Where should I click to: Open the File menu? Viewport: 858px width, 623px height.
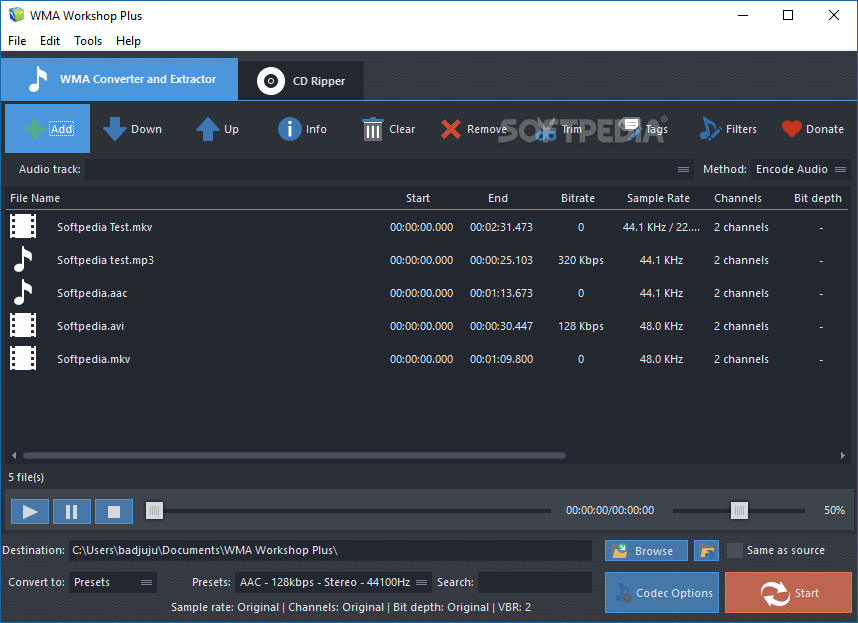pyautogui.click(x=17, y=40)
